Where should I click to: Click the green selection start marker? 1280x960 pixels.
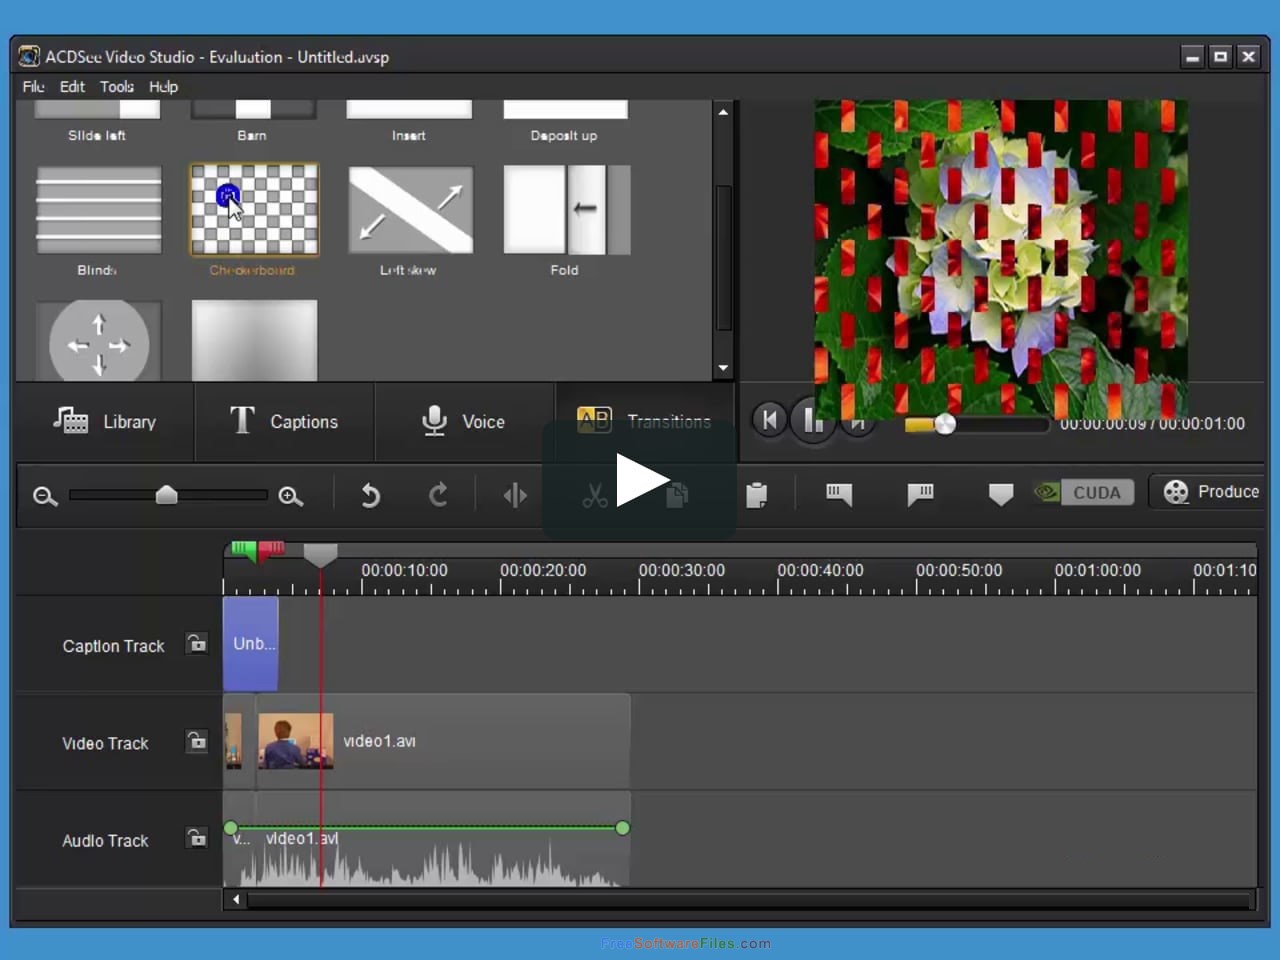[x=243, y=549]
